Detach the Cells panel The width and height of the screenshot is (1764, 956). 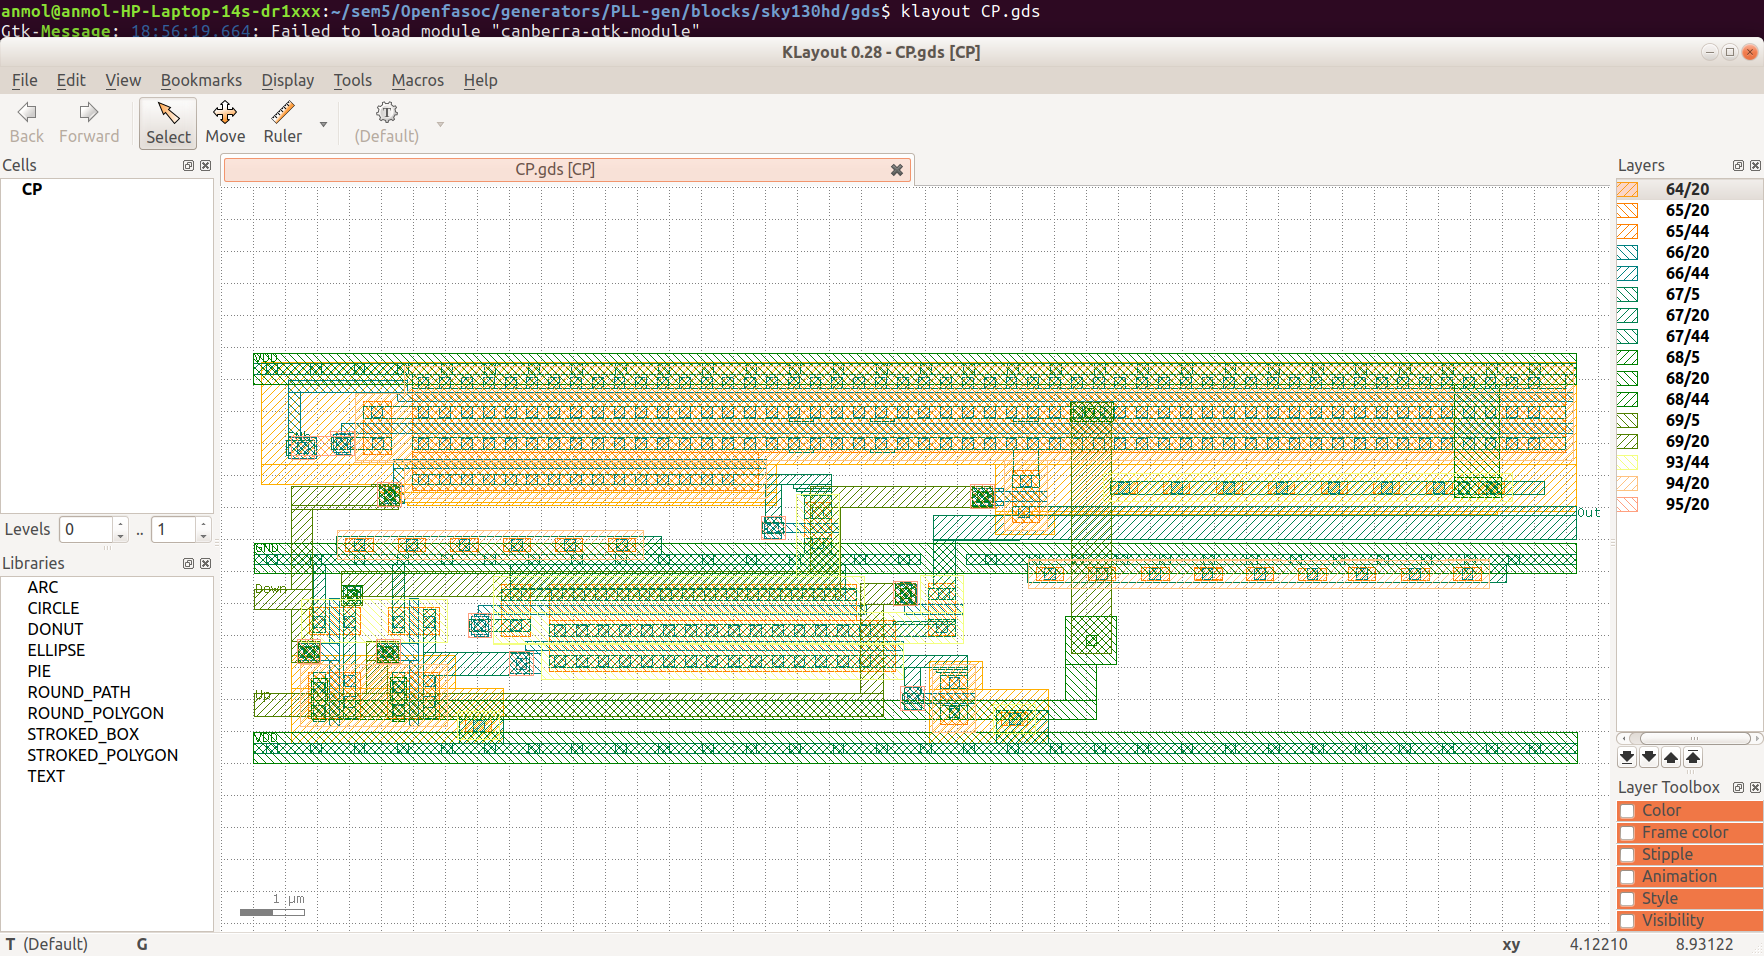187,166
